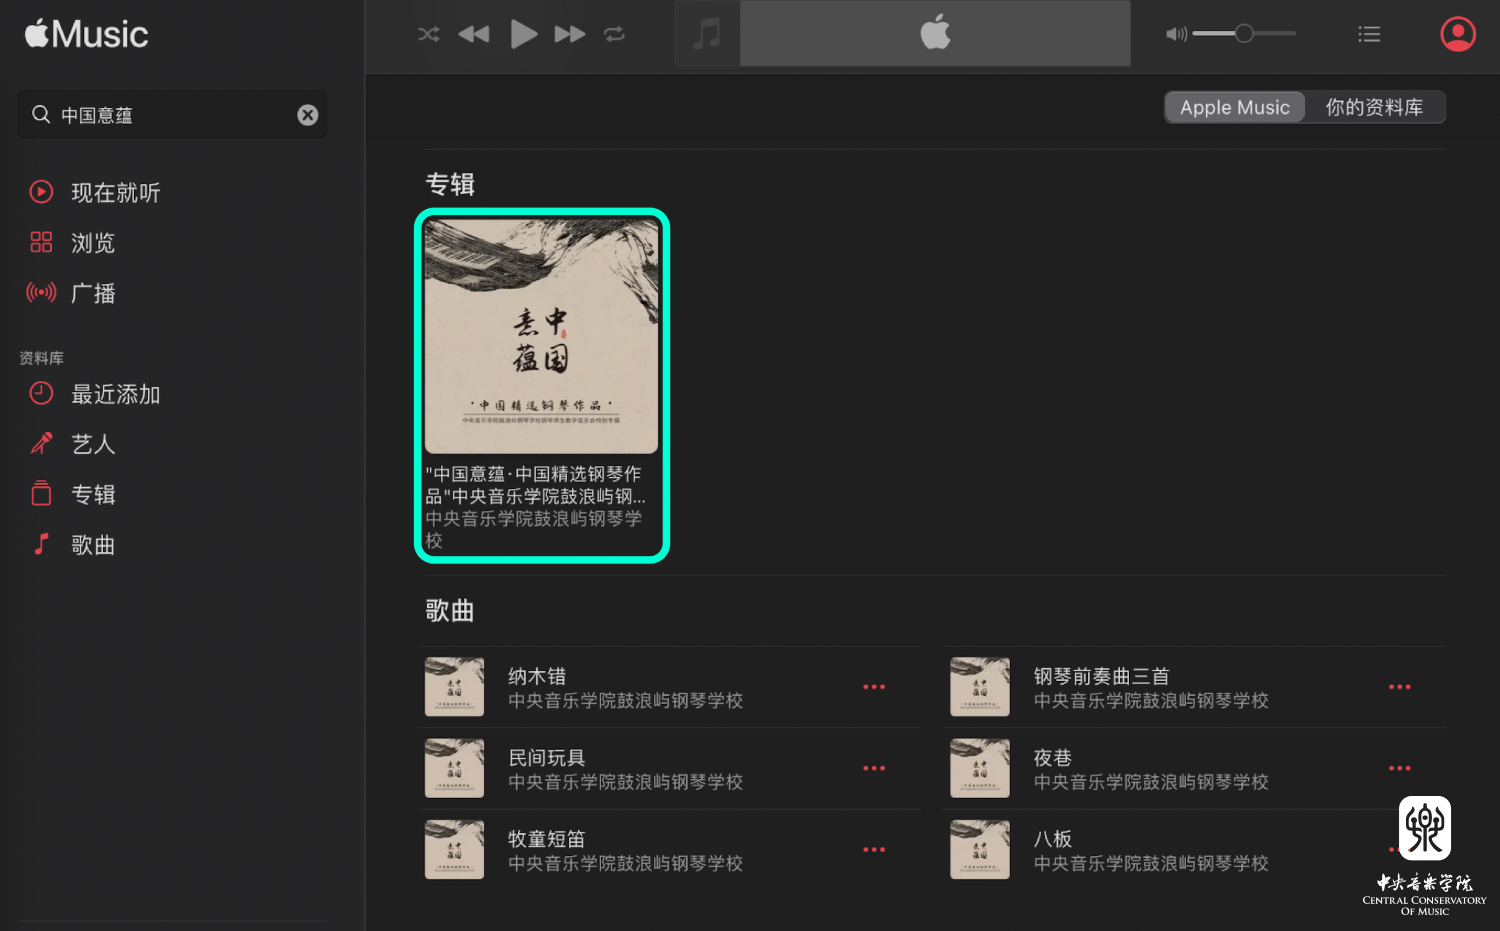1500x931 pixels.
Task: Expand more options for 钢琴前奏曲三首
Action: (x=1399, y=687)
